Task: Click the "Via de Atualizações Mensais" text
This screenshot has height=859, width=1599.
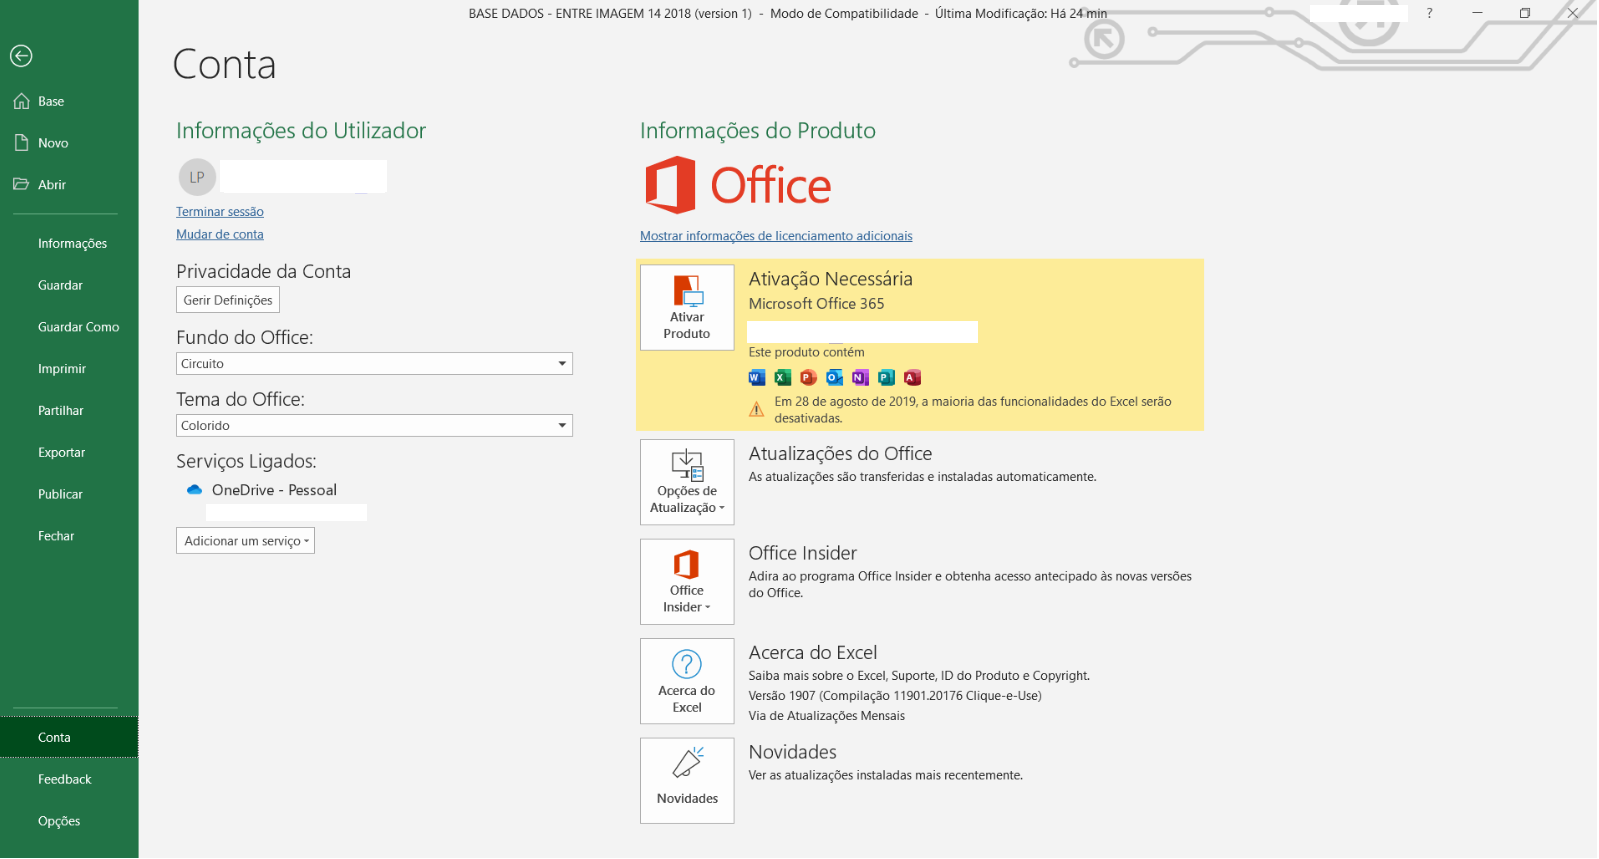Action: (827, 716)
